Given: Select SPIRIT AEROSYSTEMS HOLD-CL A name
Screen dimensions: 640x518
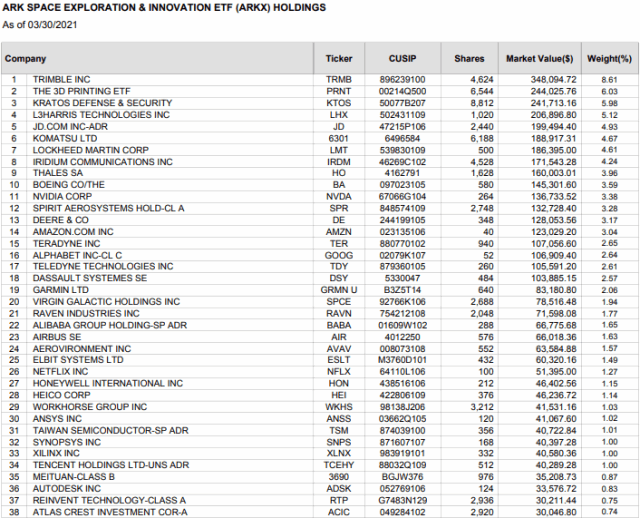Looking at the screenshot, I should pyautogui.click(x=109, y=209).
